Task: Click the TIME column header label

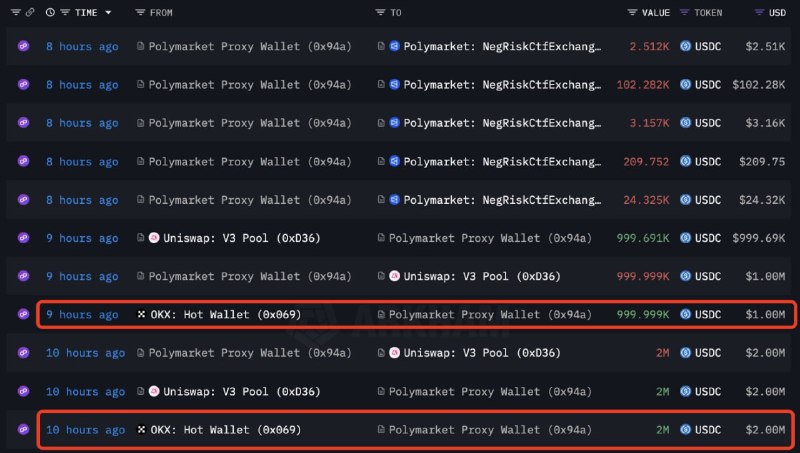Action: pyautogui.click(x=86, y=13)
